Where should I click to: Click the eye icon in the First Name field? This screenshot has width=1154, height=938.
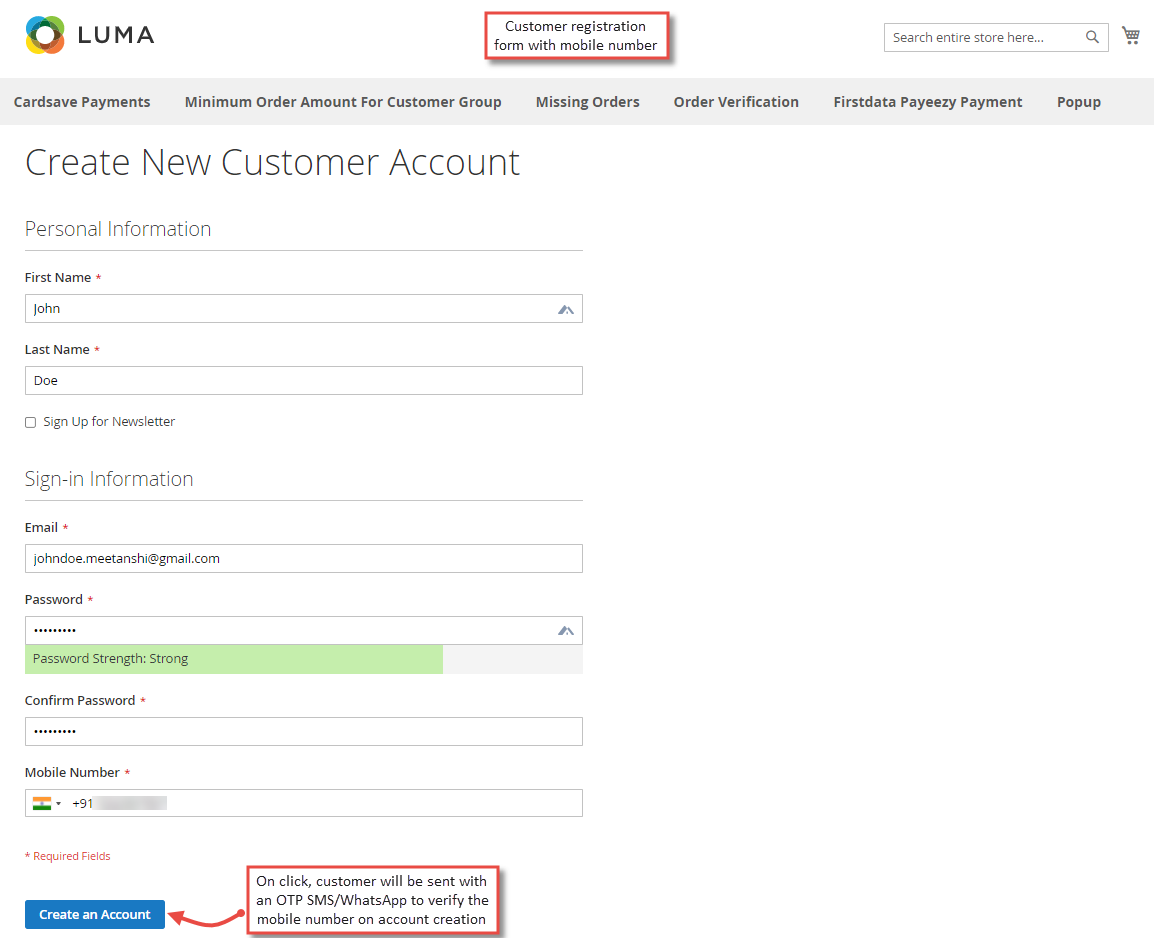(x=565, y=308)
